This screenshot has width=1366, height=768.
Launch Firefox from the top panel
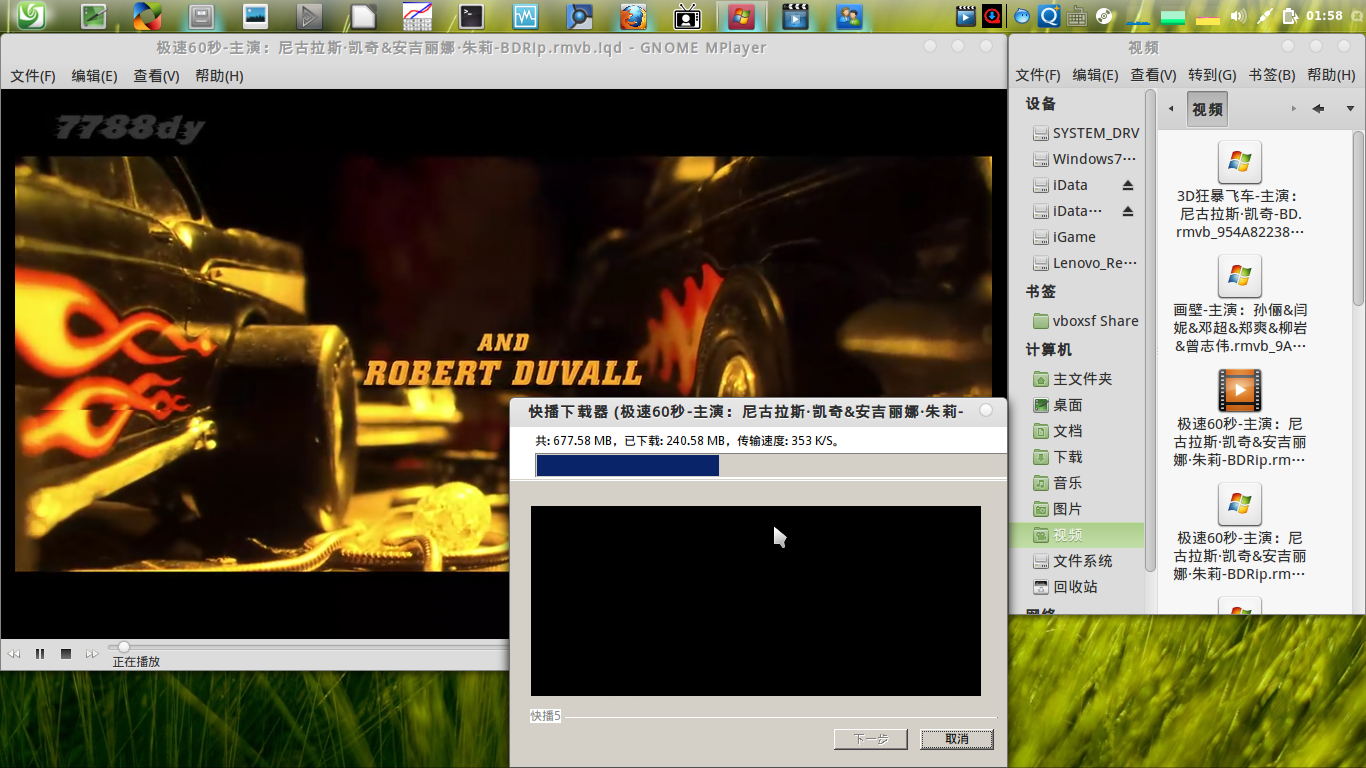click(632, 16)
